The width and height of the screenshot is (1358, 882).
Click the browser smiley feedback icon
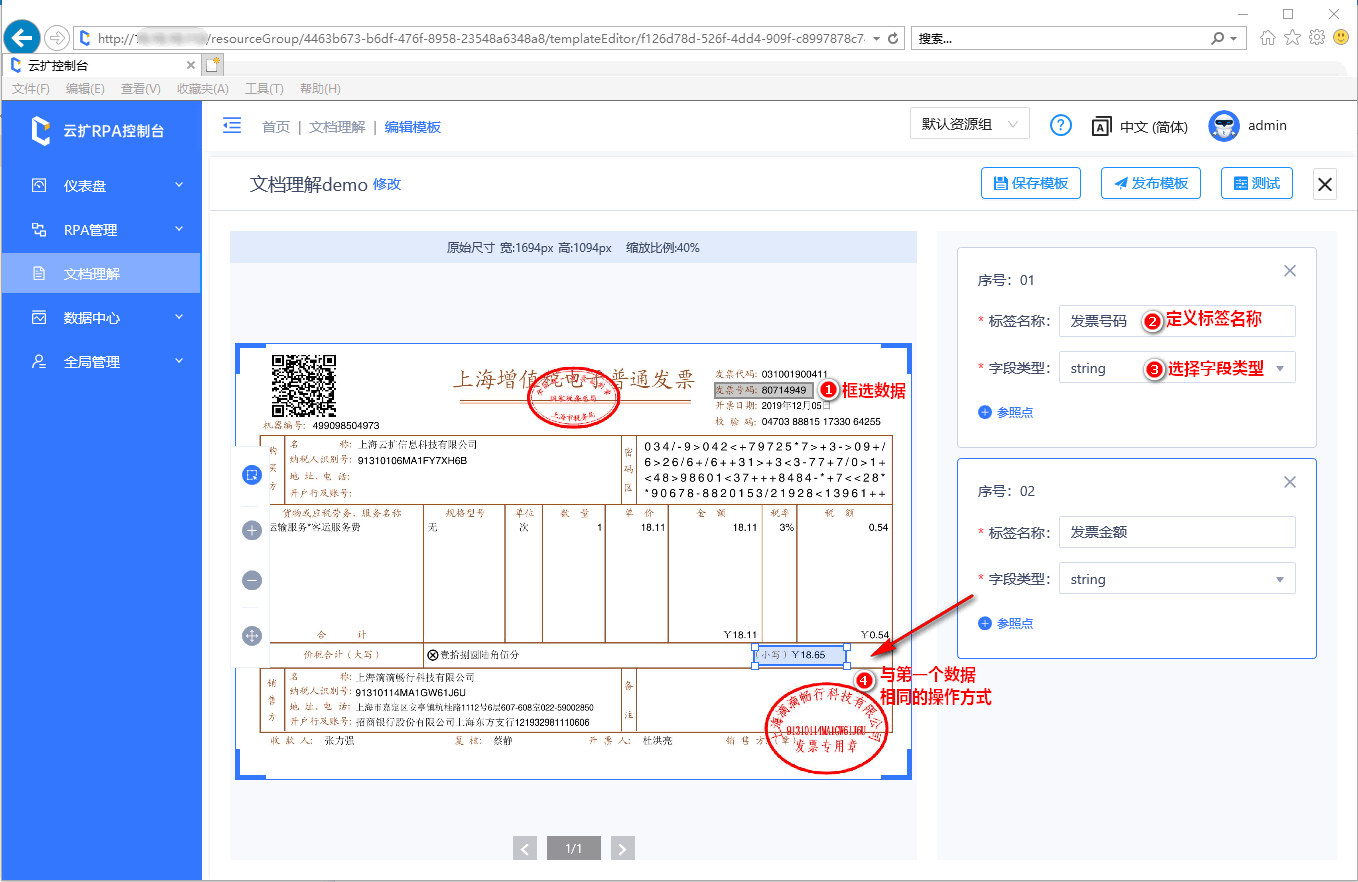pos(1340,38)
